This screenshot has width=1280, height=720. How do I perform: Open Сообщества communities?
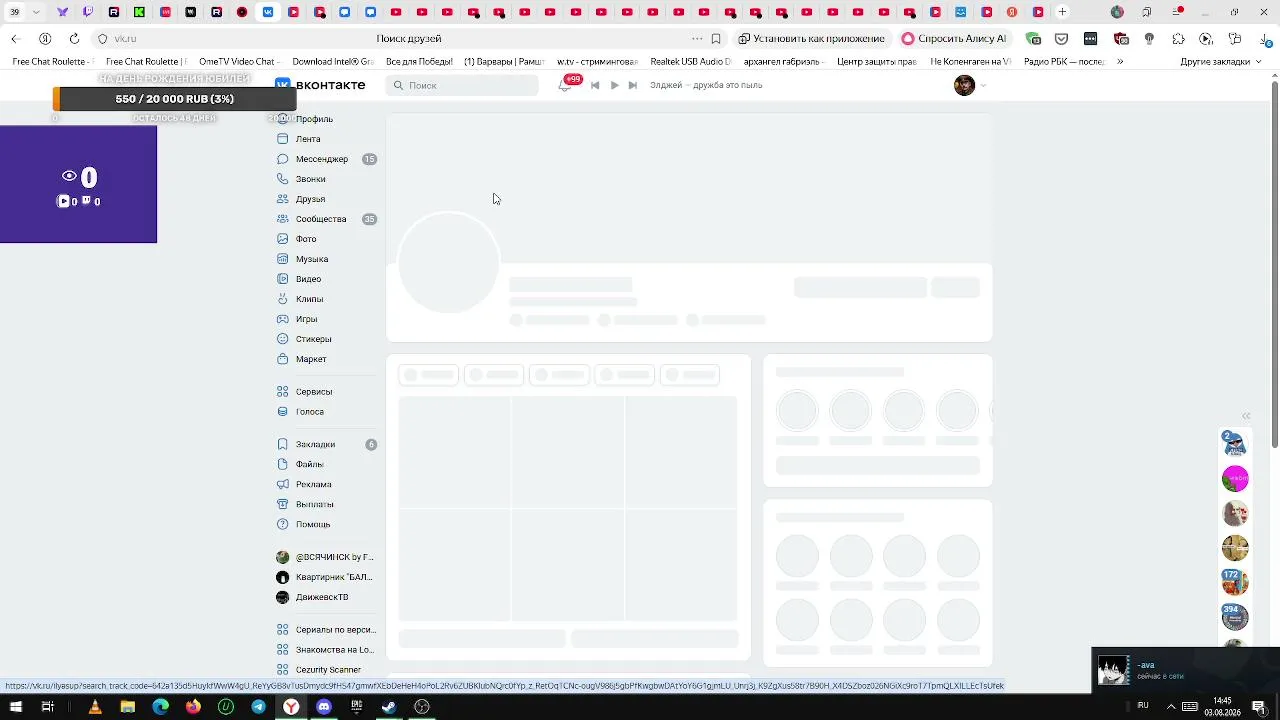tap(320, 219)
